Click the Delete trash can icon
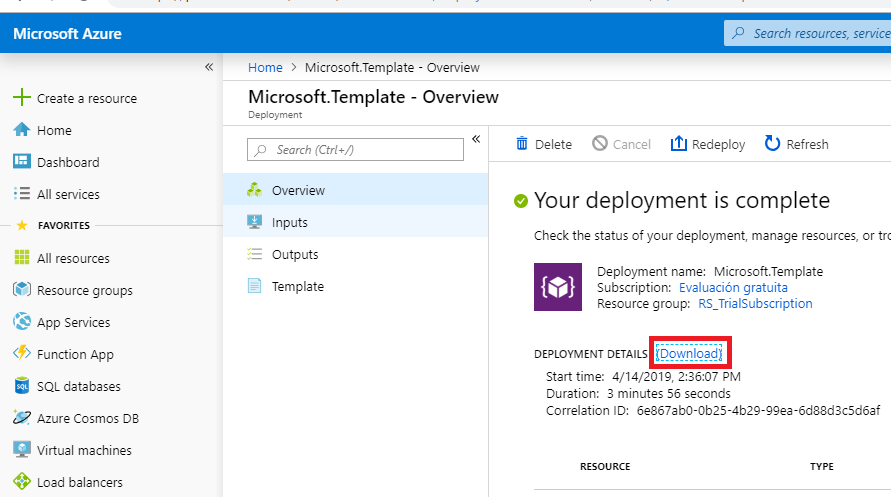 tap(522, 144)
